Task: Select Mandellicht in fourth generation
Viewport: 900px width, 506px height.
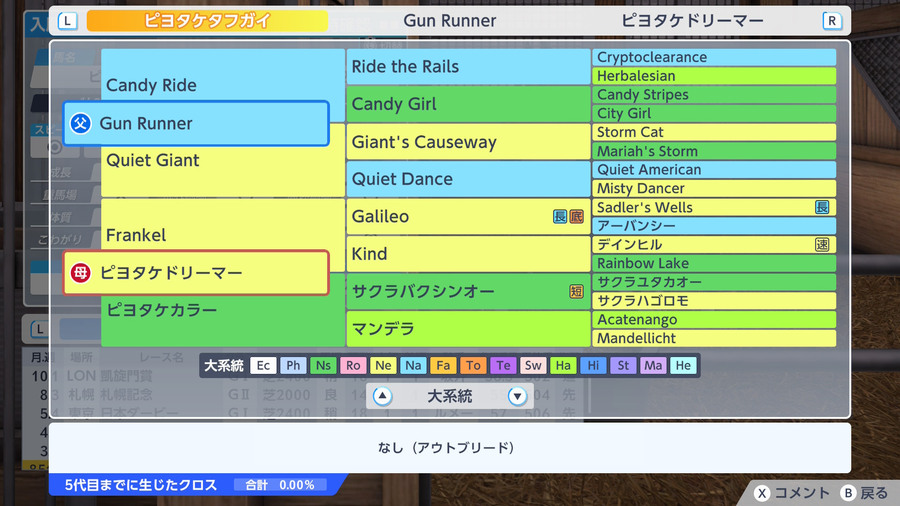Action: point(714,338)
